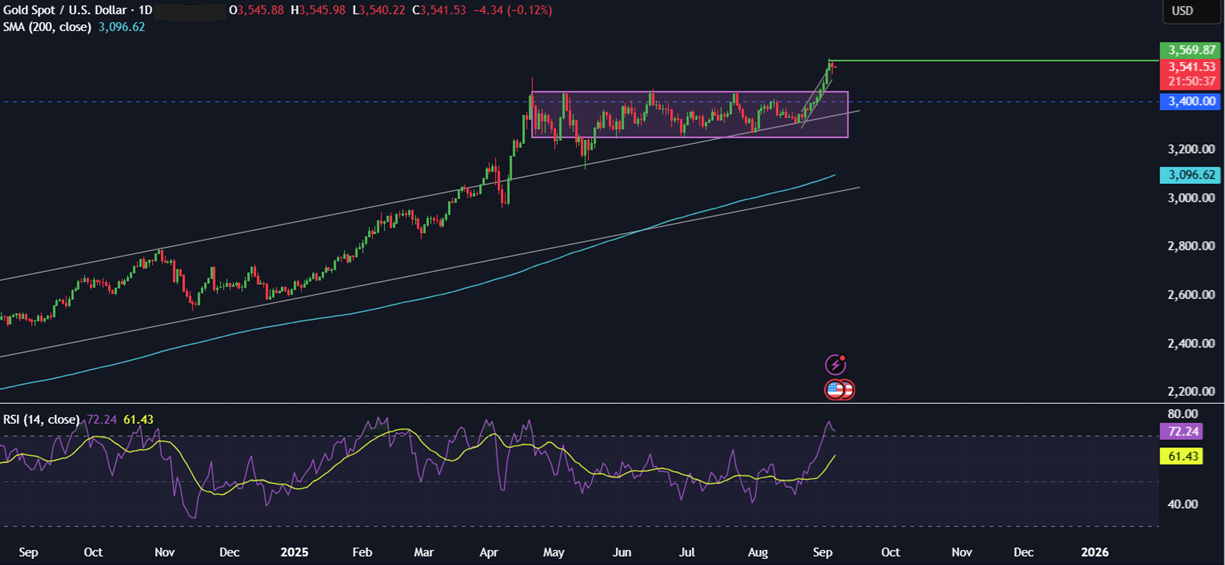Click the SMA value 3,096.62 in legend
The image size is (1225, 565).
pyautogui.click(x=121, y=27)
